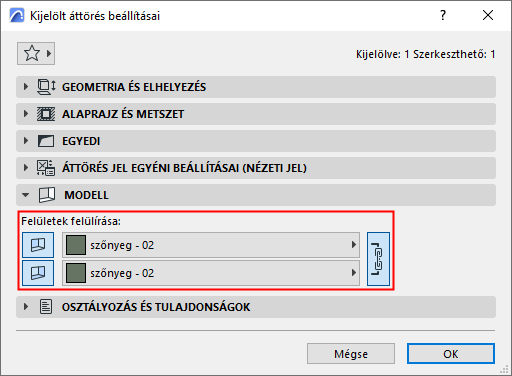Confirm with the OK button
Screen dimensions: 512x376
[451, 354]
